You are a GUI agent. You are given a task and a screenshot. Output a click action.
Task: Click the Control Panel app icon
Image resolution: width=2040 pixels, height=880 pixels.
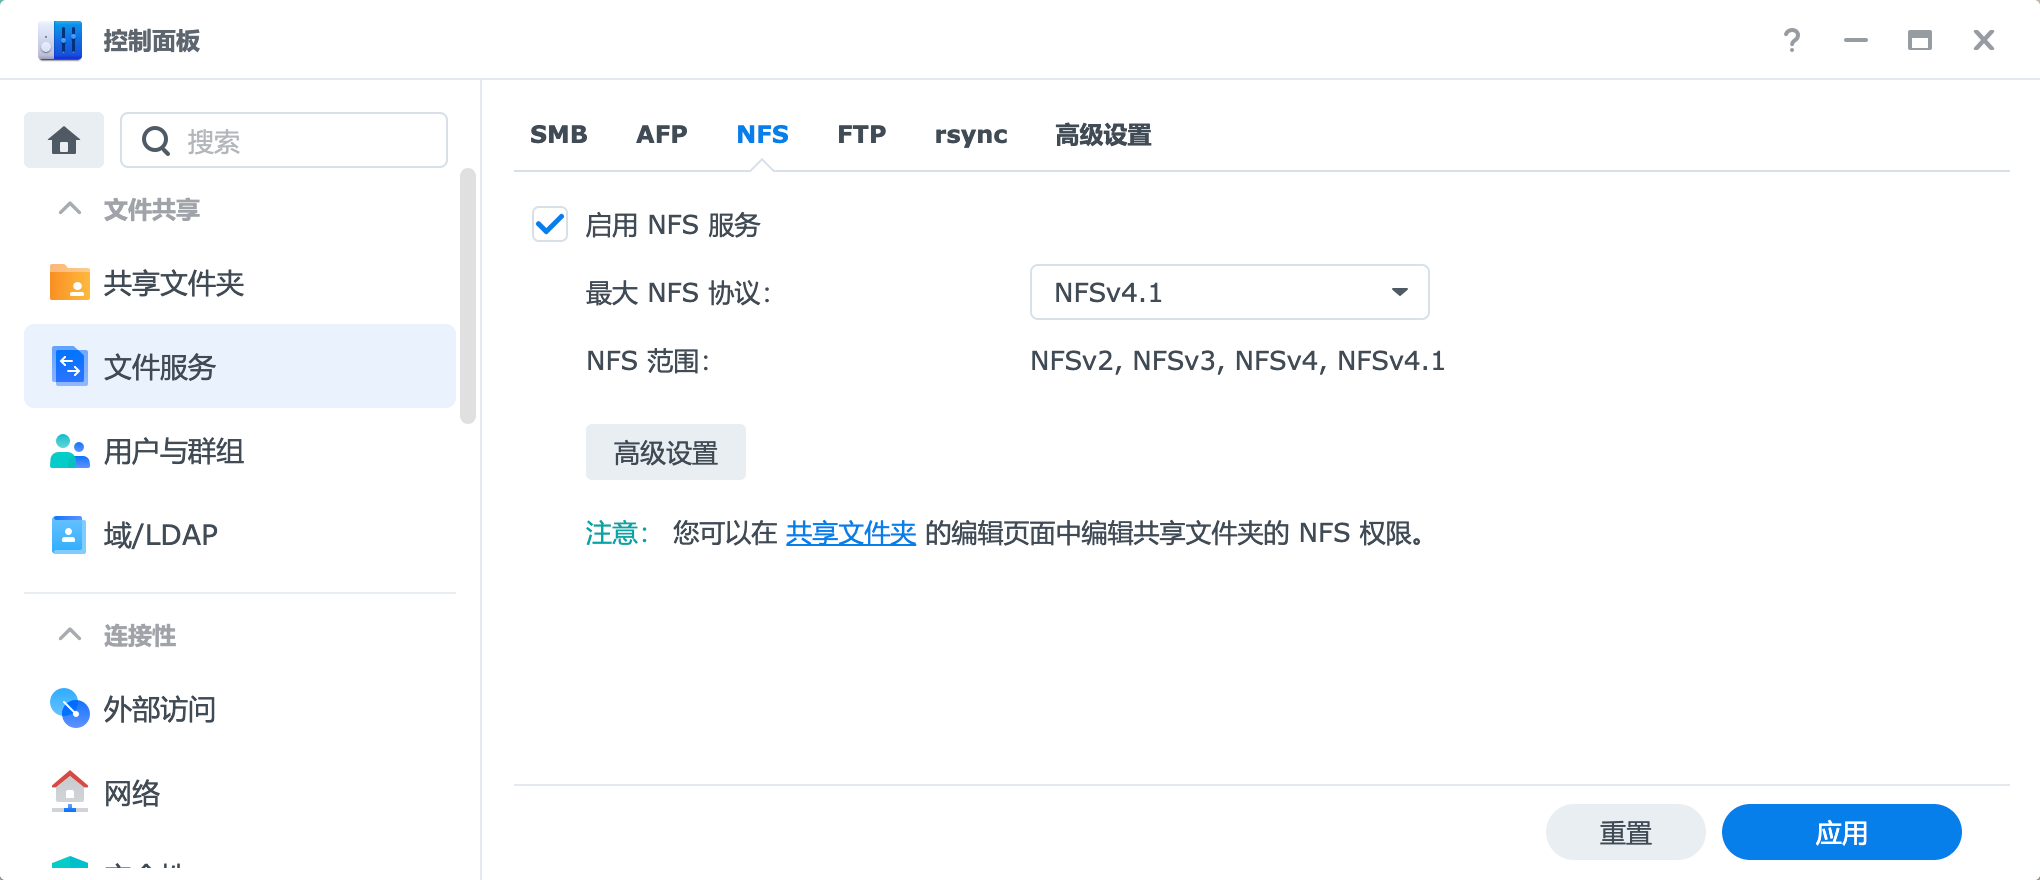[60, 41]
